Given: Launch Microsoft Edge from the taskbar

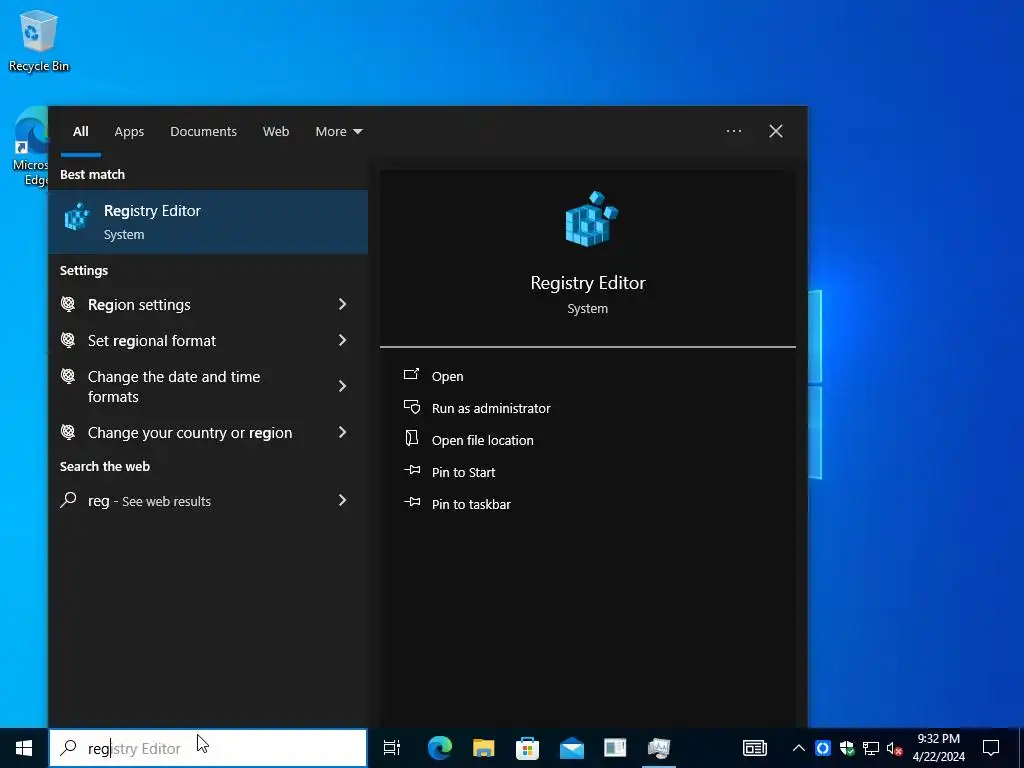Looking at the screenshot, I should (x=440, y=748).
